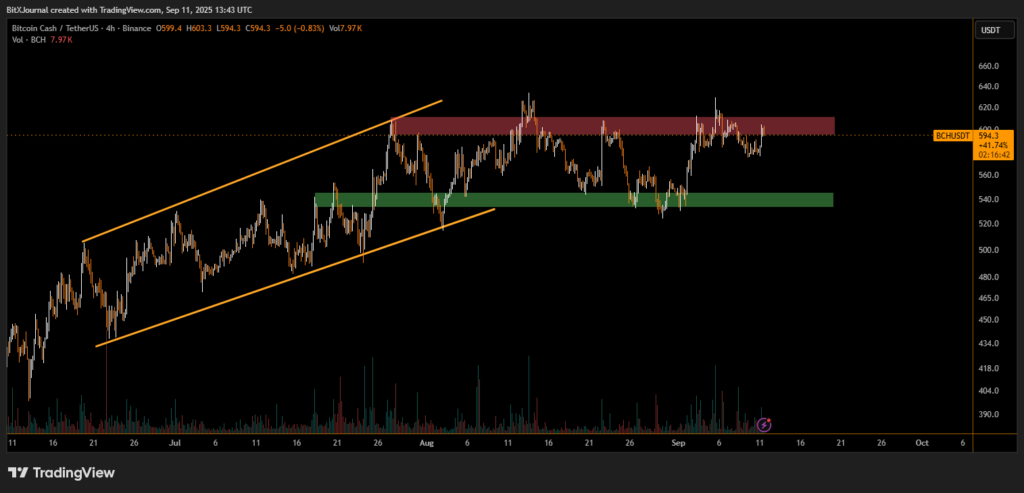Click the 390.0 price axis label

988,415
